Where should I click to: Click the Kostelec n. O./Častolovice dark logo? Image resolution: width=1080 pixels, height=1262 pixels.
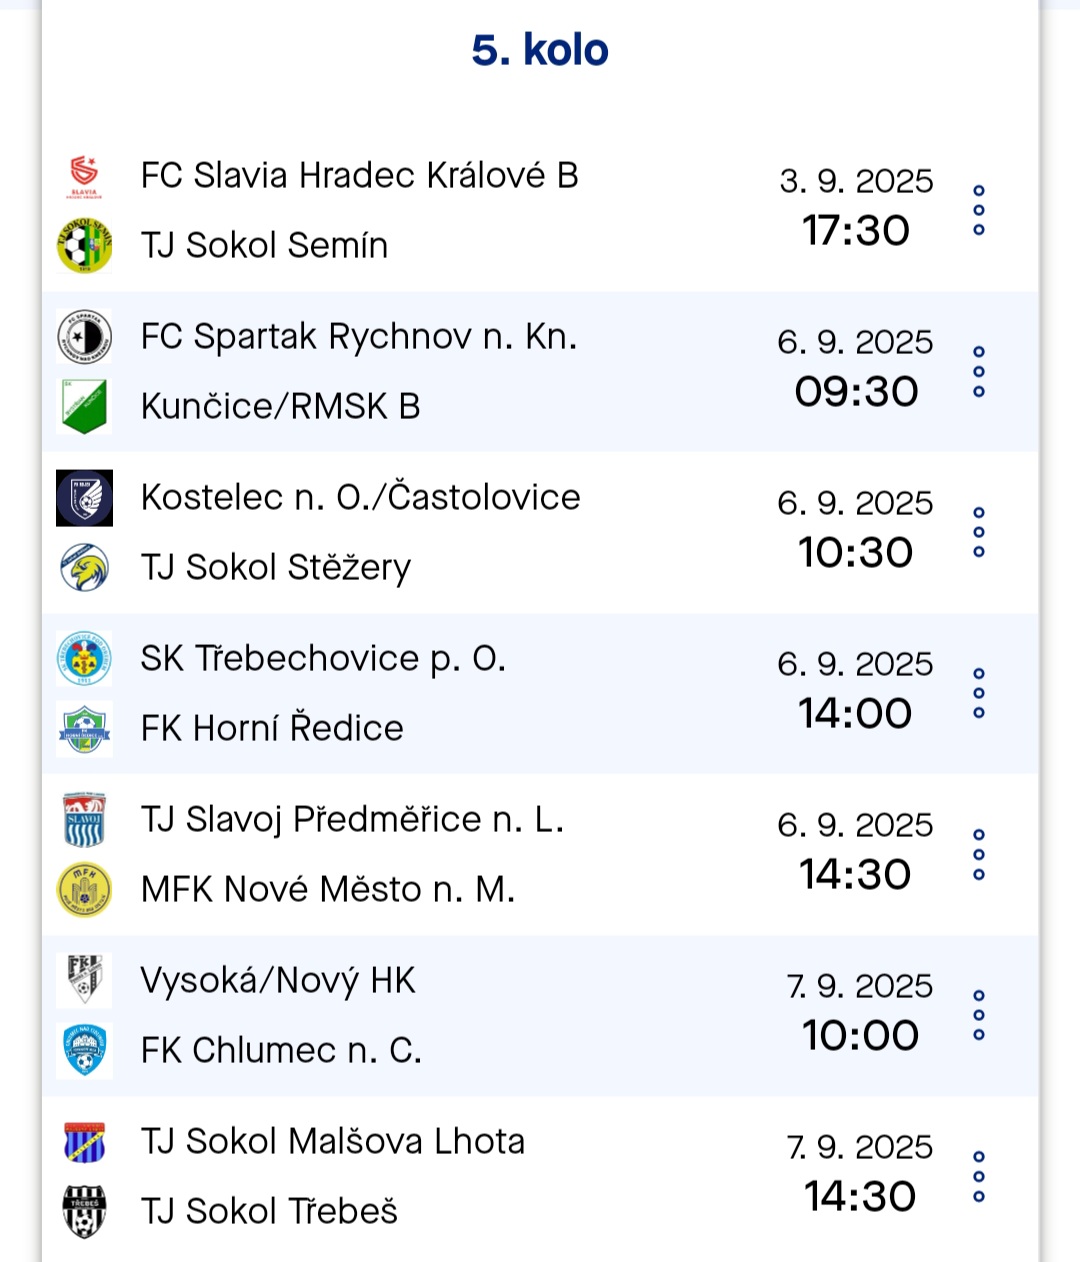pos(84,498)
